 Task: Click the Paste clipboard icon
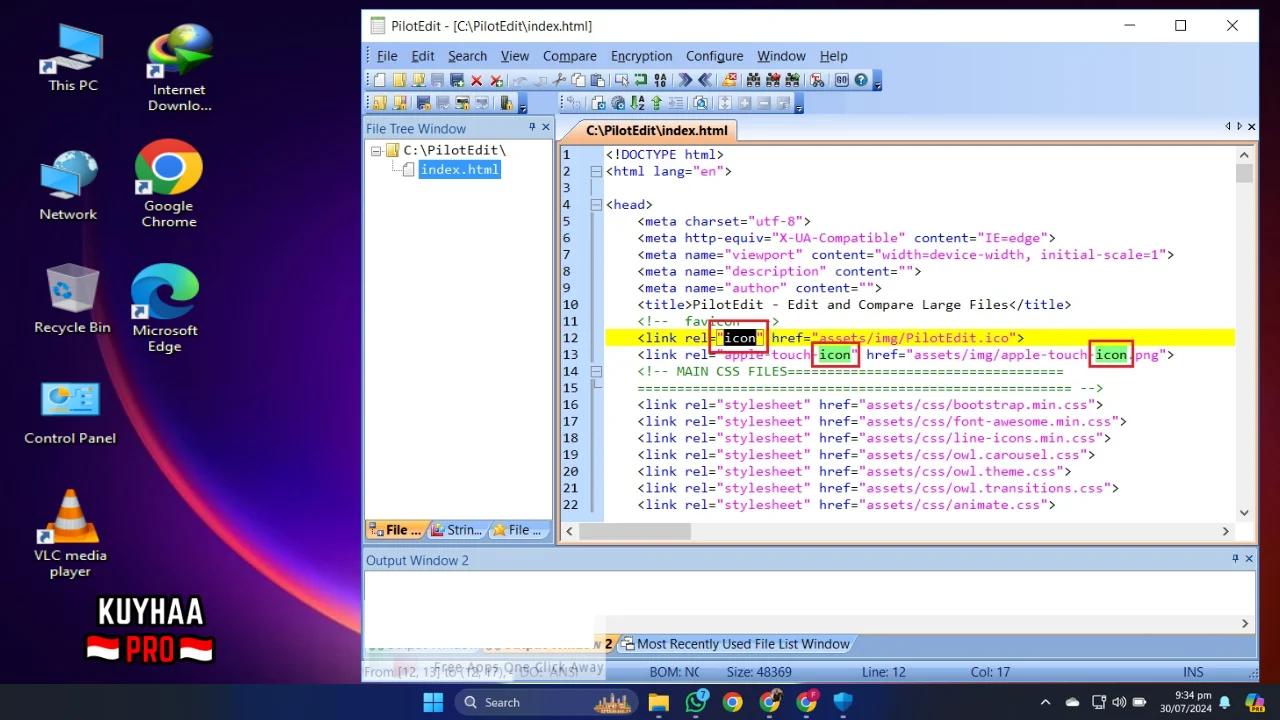pyautogui.click(x=597, y=80)
